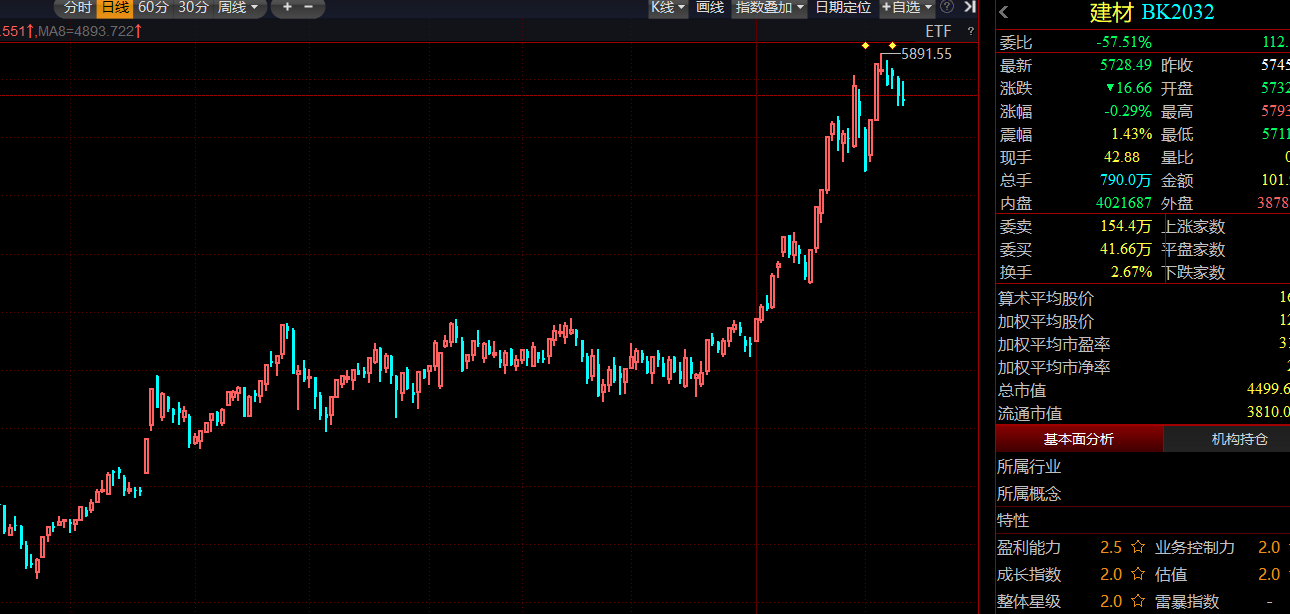Collapse side panel with the skip arrow icon
The width and height of the screenshot is (1290, 614).
click(970, 7)
